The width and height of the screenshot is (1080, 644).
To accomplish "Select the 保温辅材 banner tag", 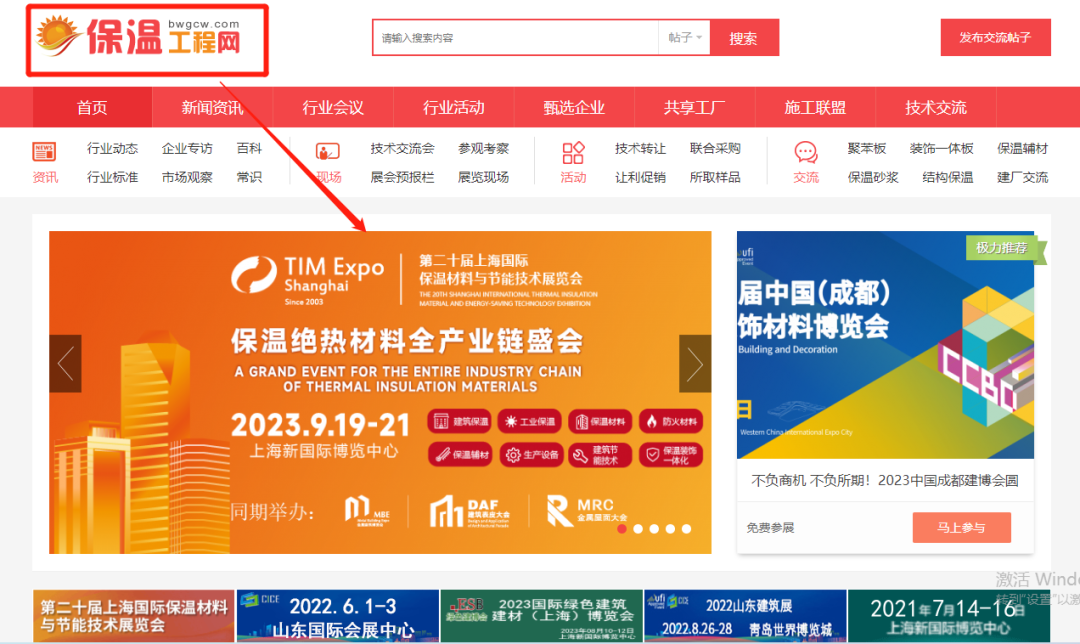I will pyautogui.click(x=459, y=455).
